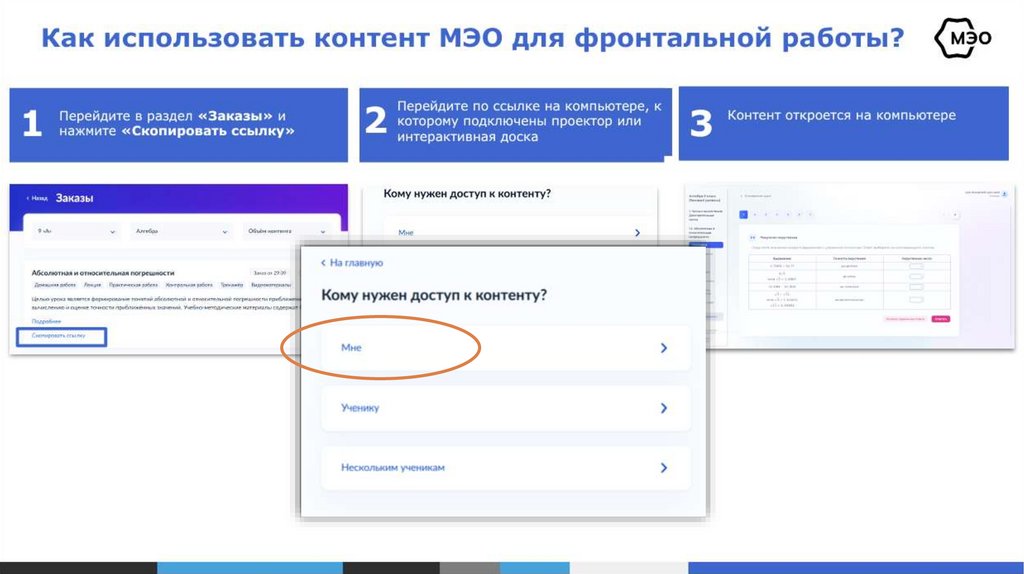Select the «Заказы» page heading
This screenshot has height=574, width=1024.
[x=74, y=198]
